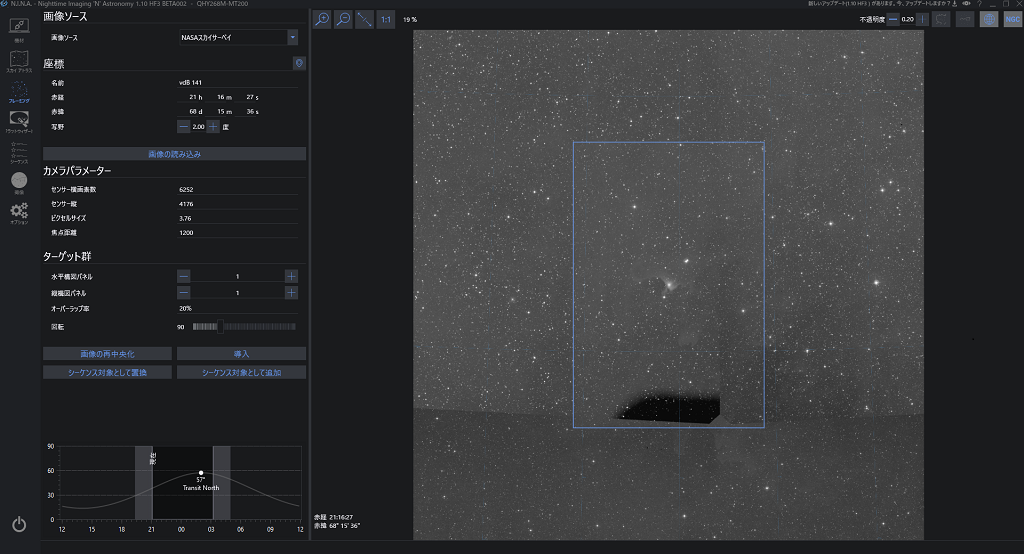Click Add as Sequence Target (シーケンス対象として追加)
Image resolution: width=1024 pixels, height=554 pixels.
(241, 372)
